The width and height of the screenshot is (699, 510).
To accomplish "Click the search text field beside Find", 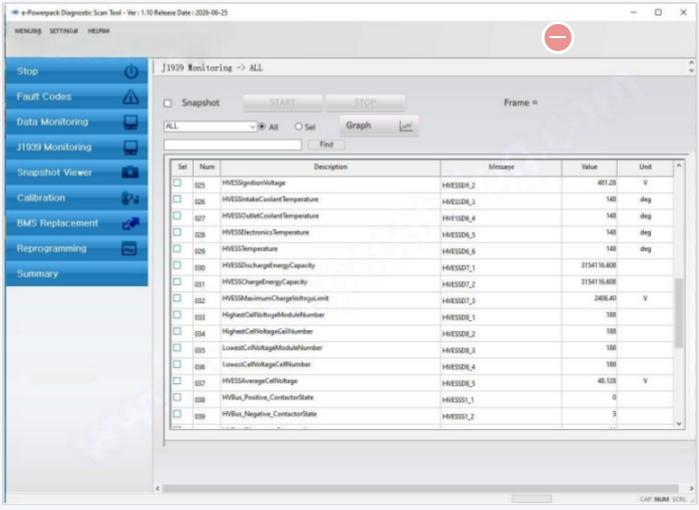I will (x=232, y=145).
